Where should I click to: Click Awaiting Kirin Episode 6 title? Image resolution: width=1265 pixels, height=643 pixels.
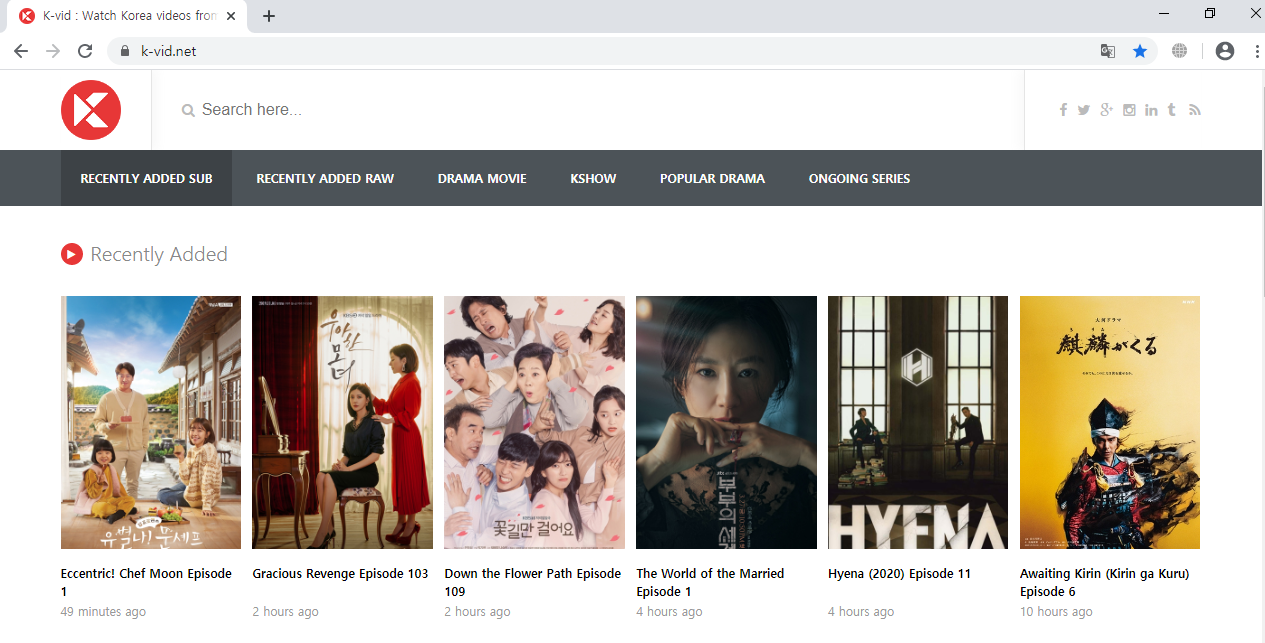(1104, 582)
